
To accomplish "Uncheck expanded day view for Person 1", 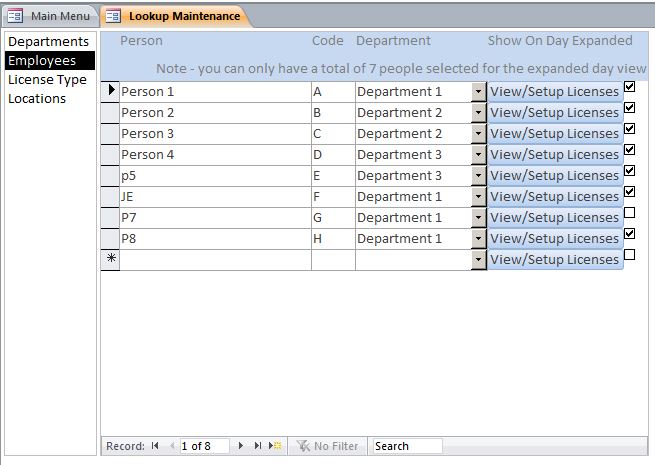I will pos(630,86).
